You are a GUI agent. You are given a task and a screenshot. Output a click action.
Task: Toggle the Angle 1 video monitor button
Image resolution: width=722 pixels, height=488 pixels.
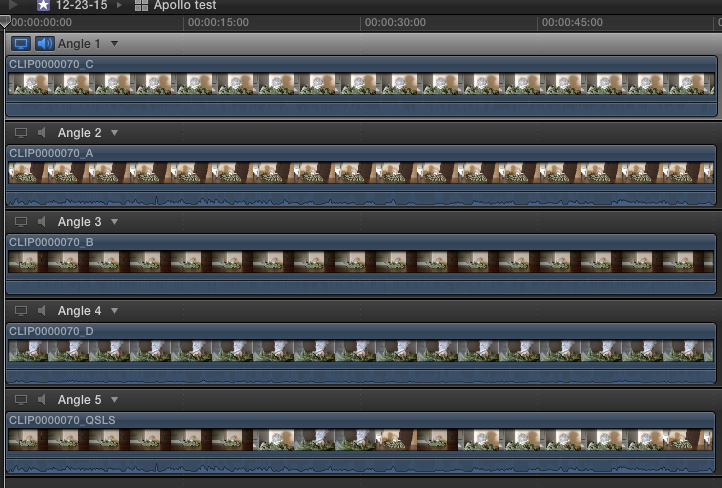(21, 44)
